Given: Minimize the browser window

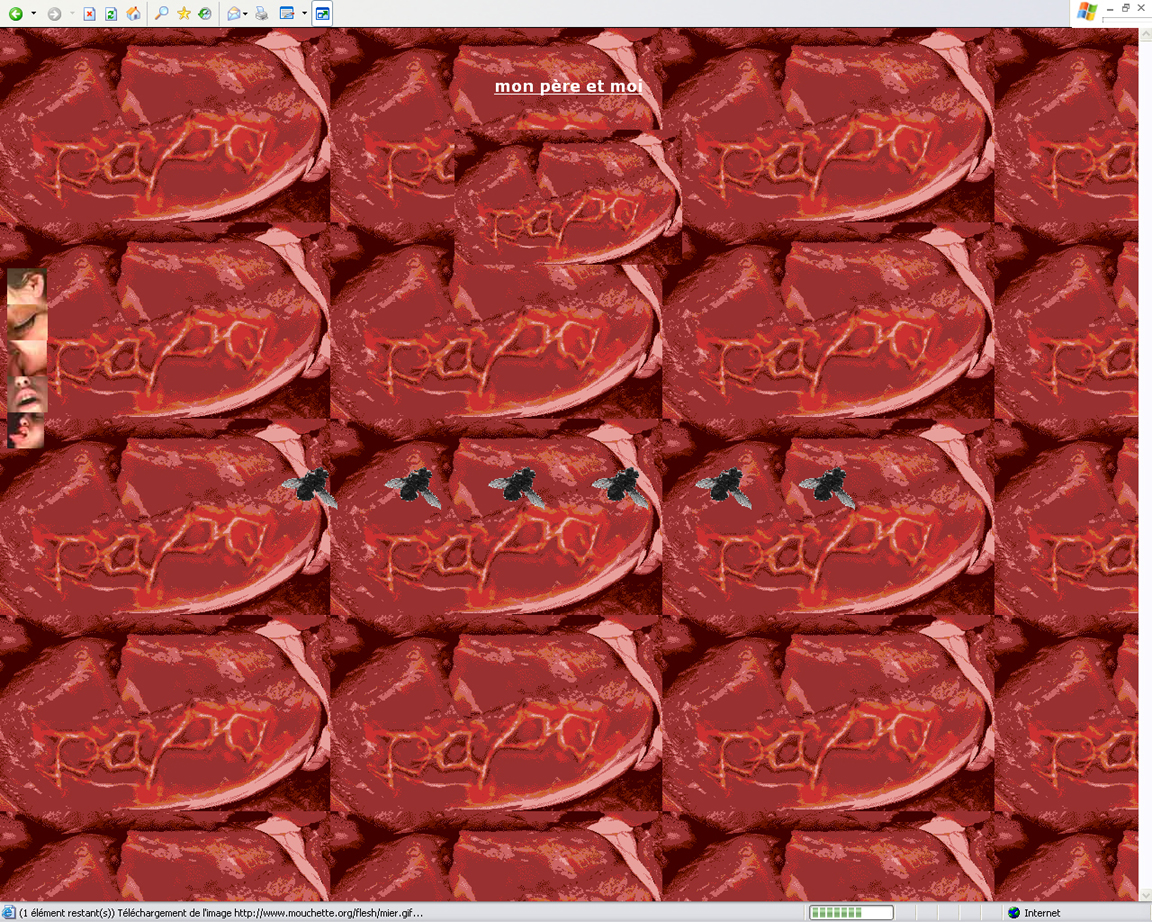Looking at the screenshot, I should pyautogui.click(x=1110, y=8).
